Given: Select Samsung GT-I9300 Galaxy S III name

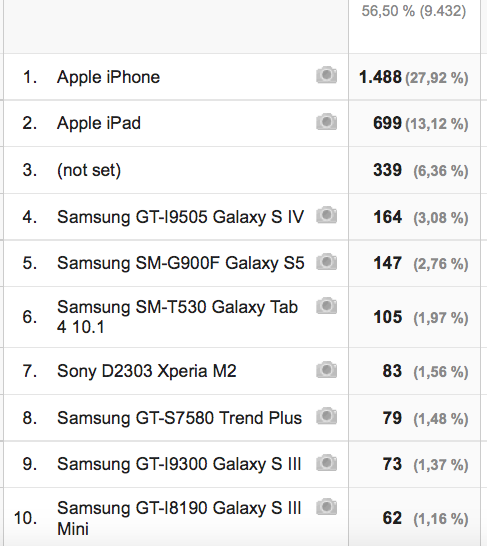Looking at the screenshot, I should pos(179,464).
